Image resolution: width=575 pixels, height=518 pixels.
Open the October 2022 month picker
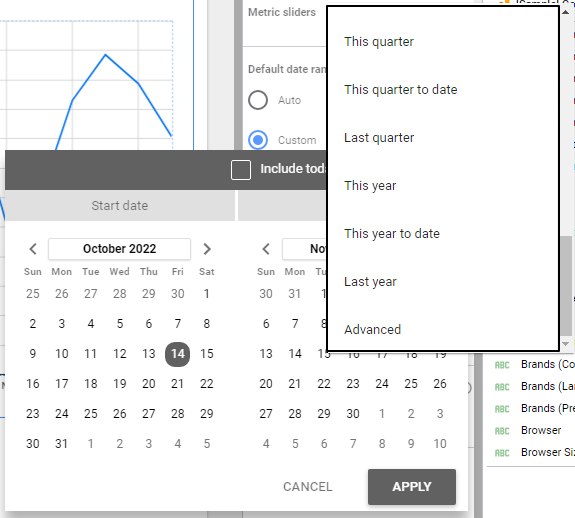click(120, 249)
